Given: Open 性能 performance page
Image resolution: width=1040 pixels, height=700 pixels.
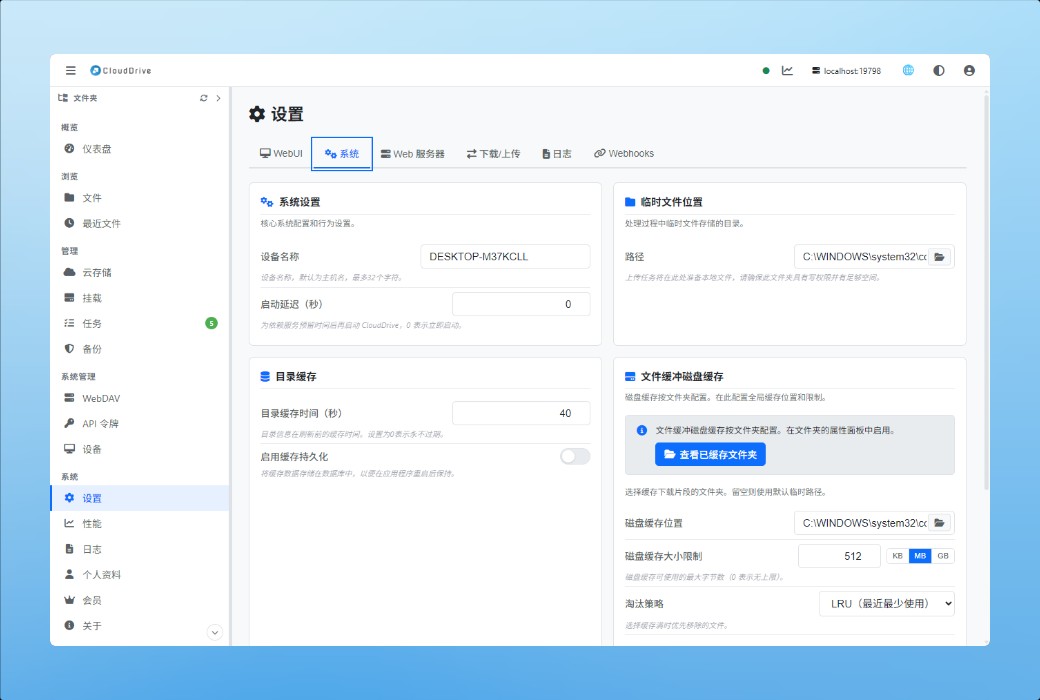Looking at the screenshot, I should pos(140,524).
